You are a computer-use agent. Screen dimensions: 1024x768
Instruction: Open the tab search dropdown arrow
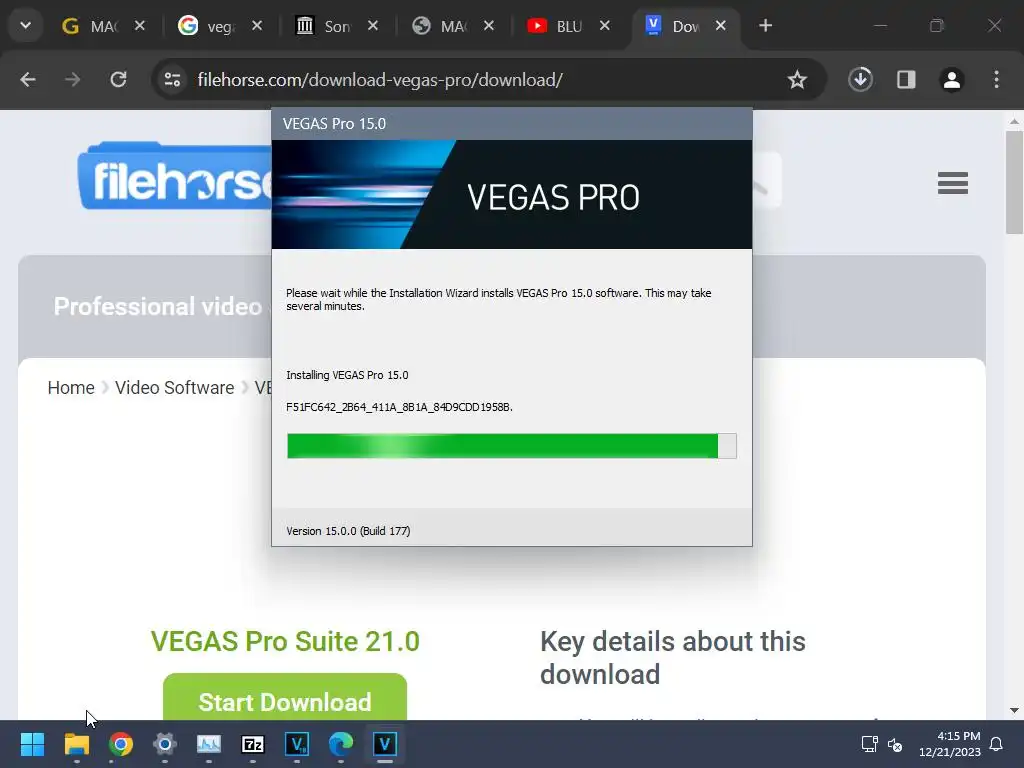[25, 26]
